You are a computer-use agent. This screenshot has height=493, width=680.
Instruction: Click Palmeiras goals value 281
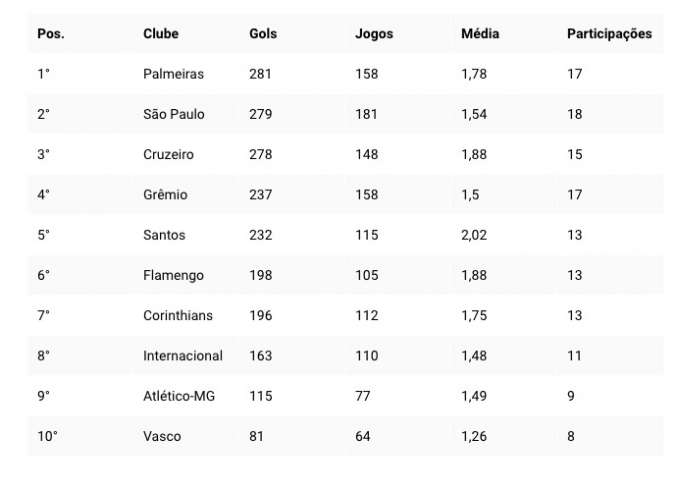[260, 74]
